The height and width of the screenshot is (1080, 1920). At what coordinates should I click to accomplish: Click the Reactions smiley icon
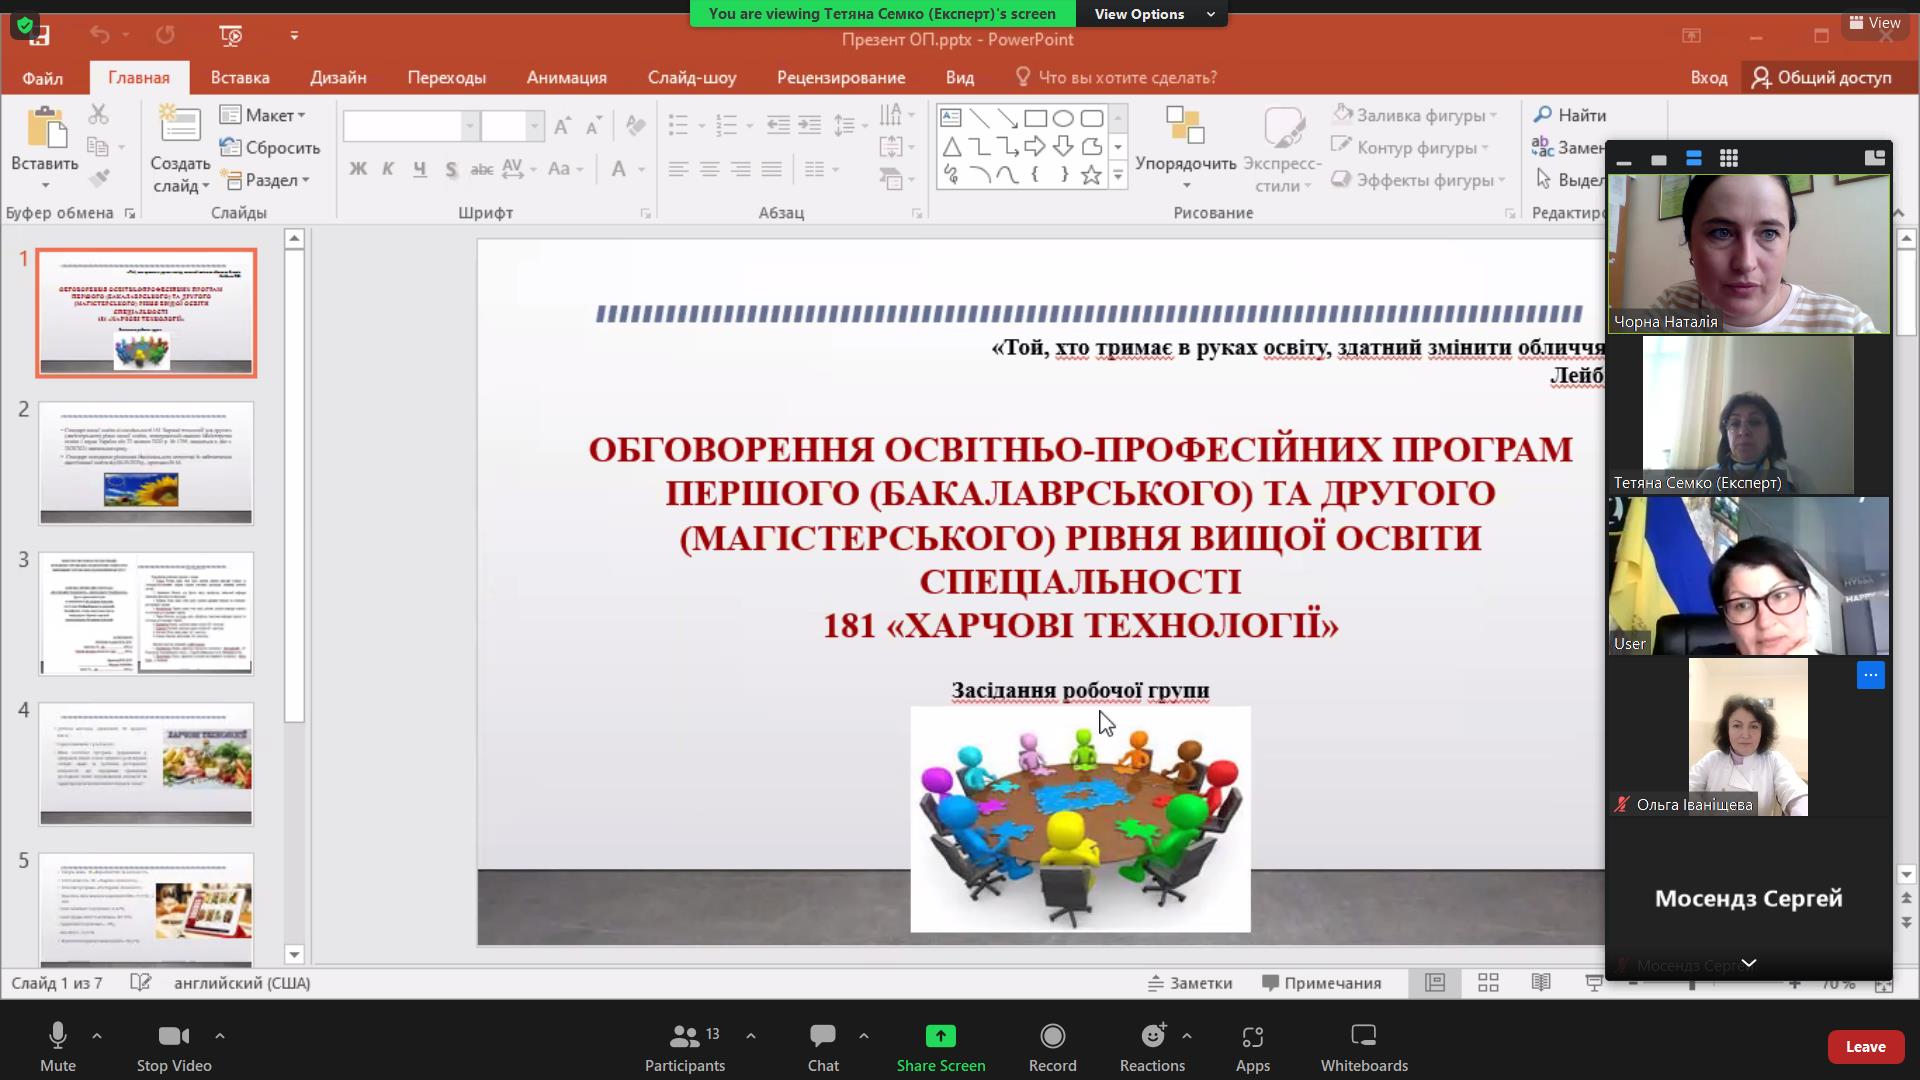(x=1153, y=1036)
